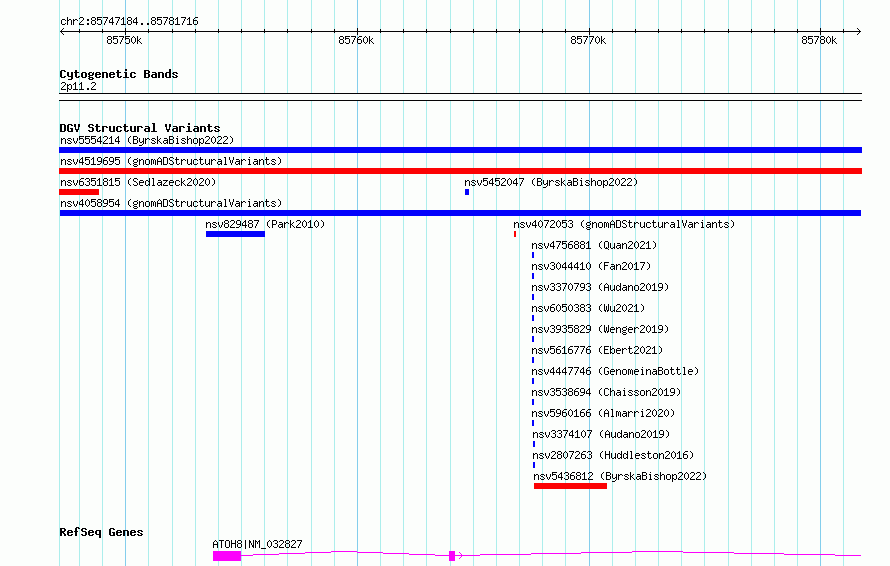Click the Cytogenetic Bands track title

(119, 74)
